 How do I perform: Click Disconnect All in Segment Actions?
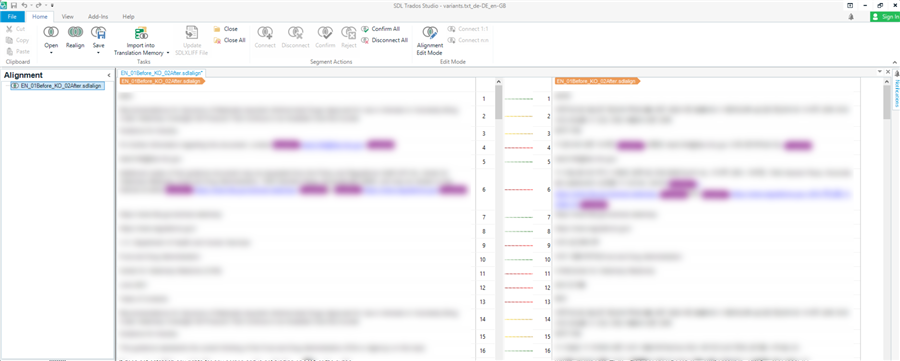[385, 40]
